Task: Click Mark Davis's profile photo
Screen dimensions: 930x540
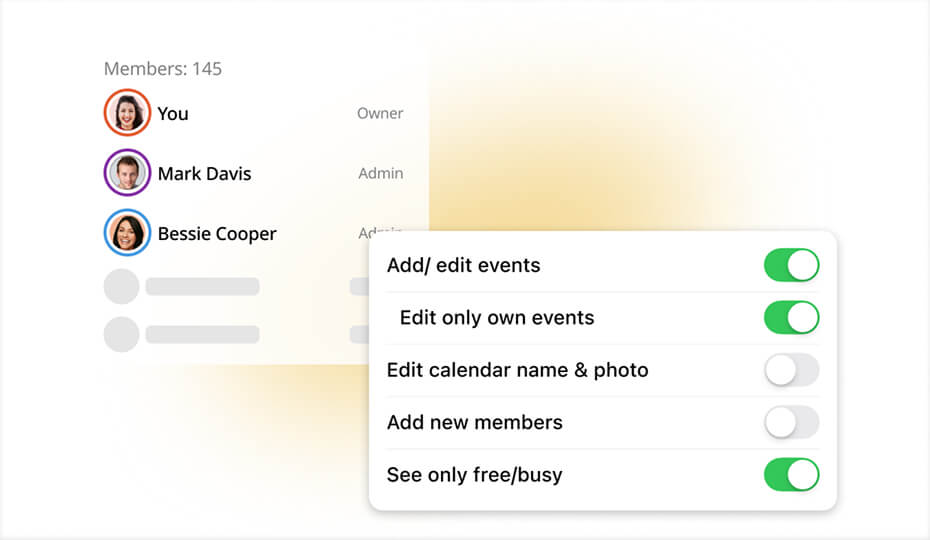Action: (x=127, y=173)
